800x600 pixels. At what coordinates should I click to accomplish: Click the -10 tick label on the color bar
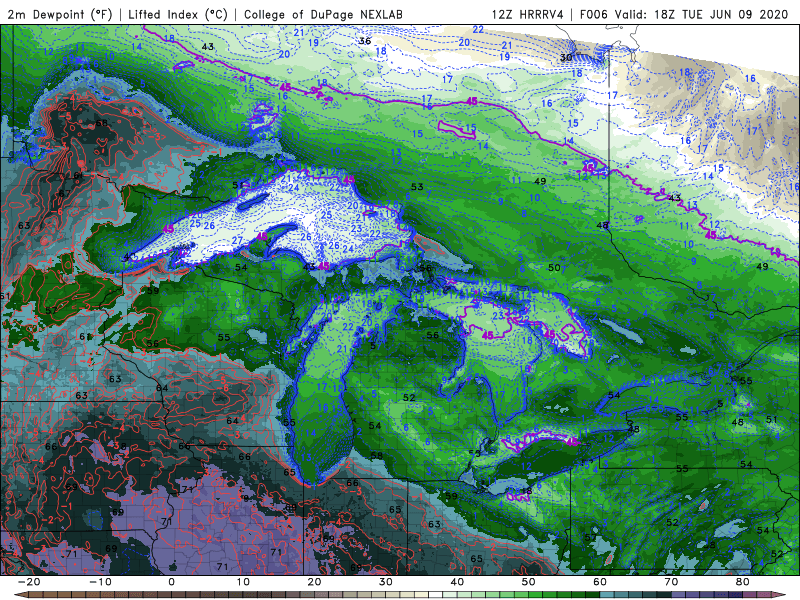click(100, 582)
